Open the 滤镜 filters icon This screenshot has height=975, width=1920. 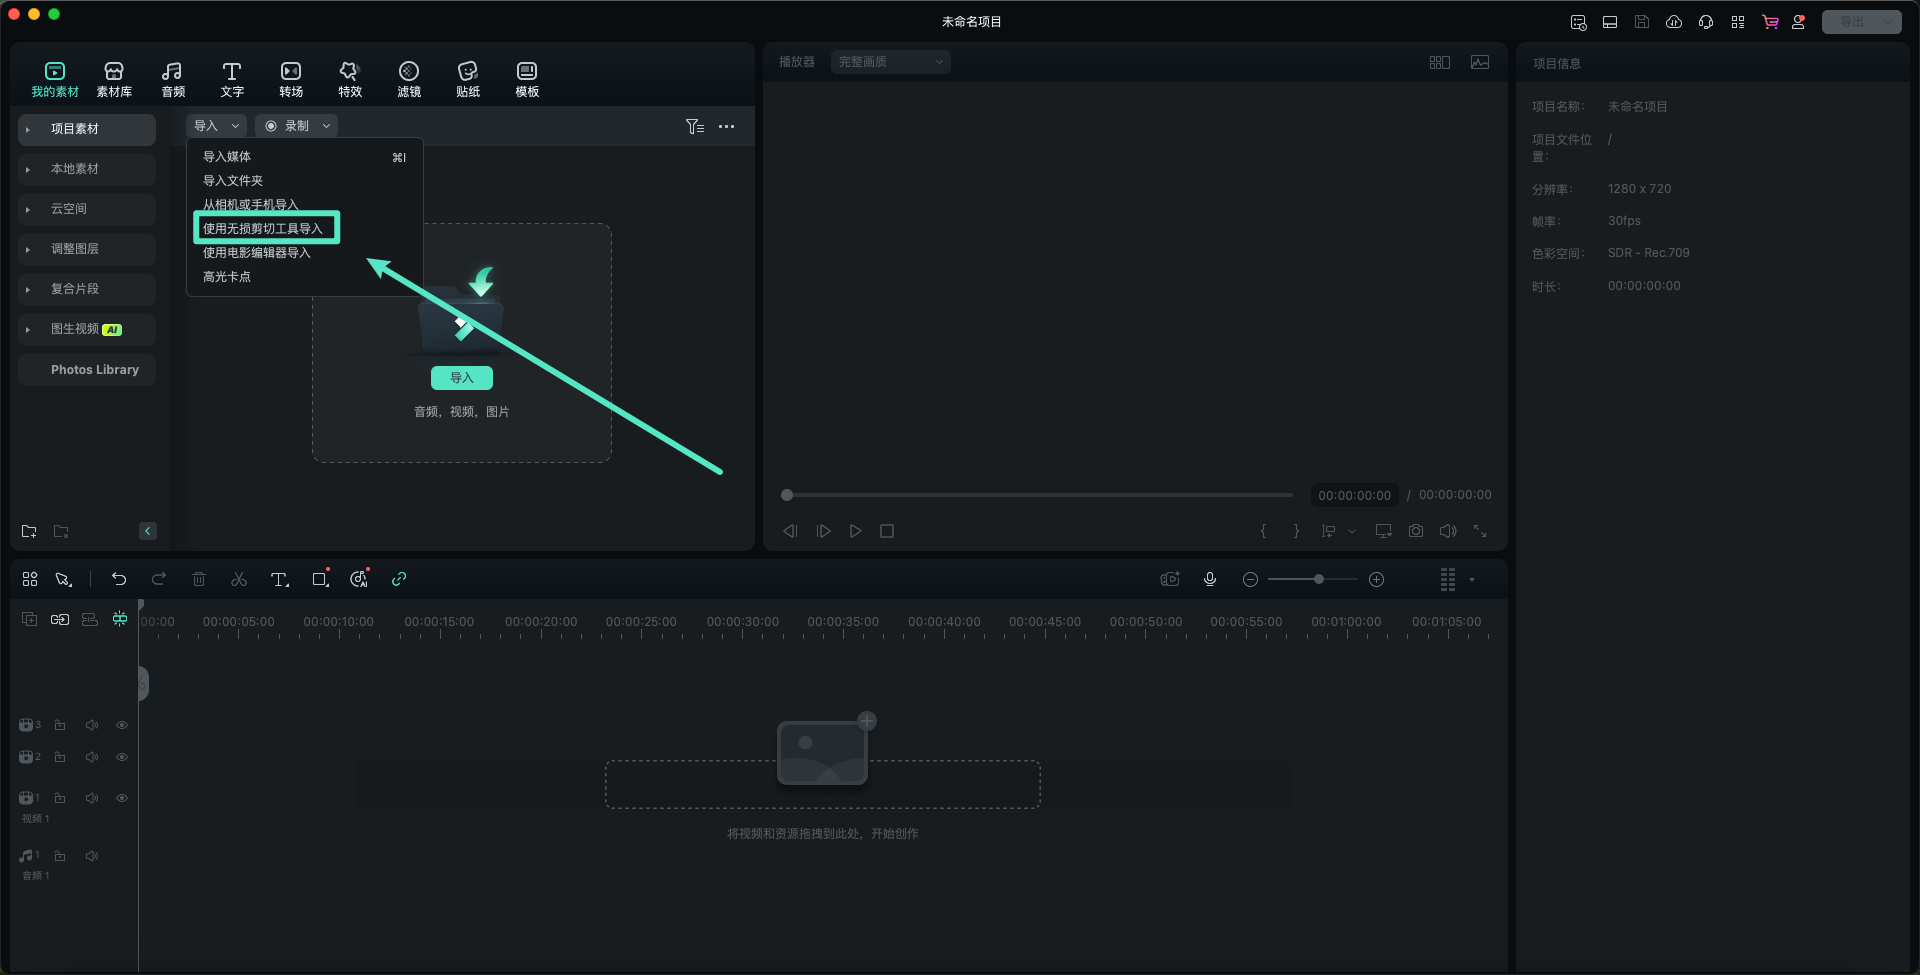(x=409, y=78)
